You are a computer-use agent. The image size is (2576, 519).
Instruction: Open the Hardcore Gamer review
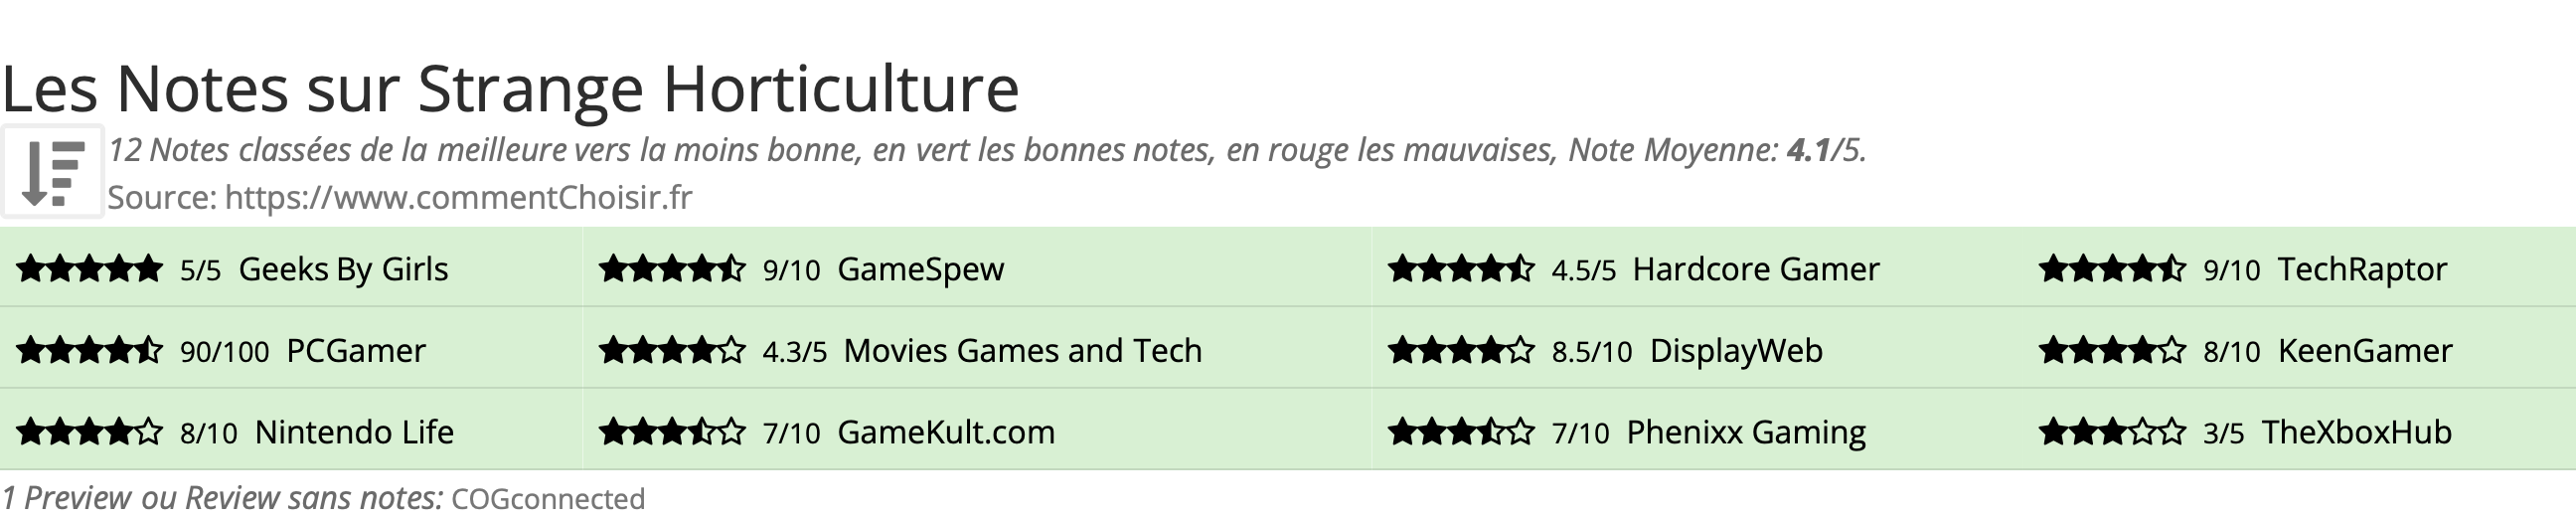click(1756, 269)
